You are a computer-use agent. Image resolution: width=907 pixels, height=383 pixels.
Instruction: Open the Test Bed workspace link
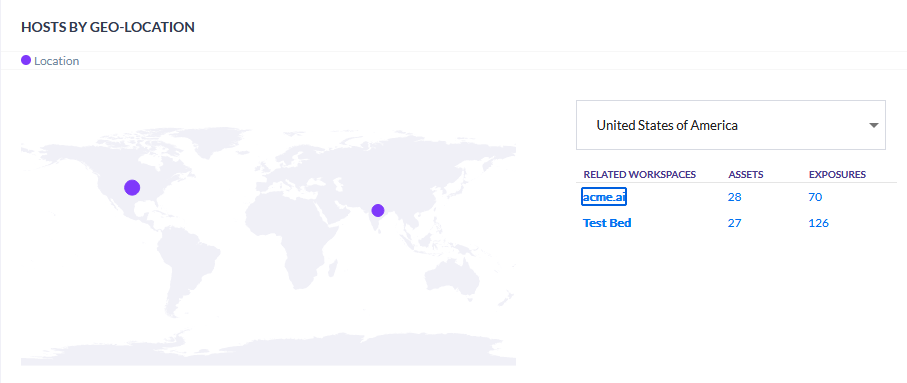coord(607,223)
